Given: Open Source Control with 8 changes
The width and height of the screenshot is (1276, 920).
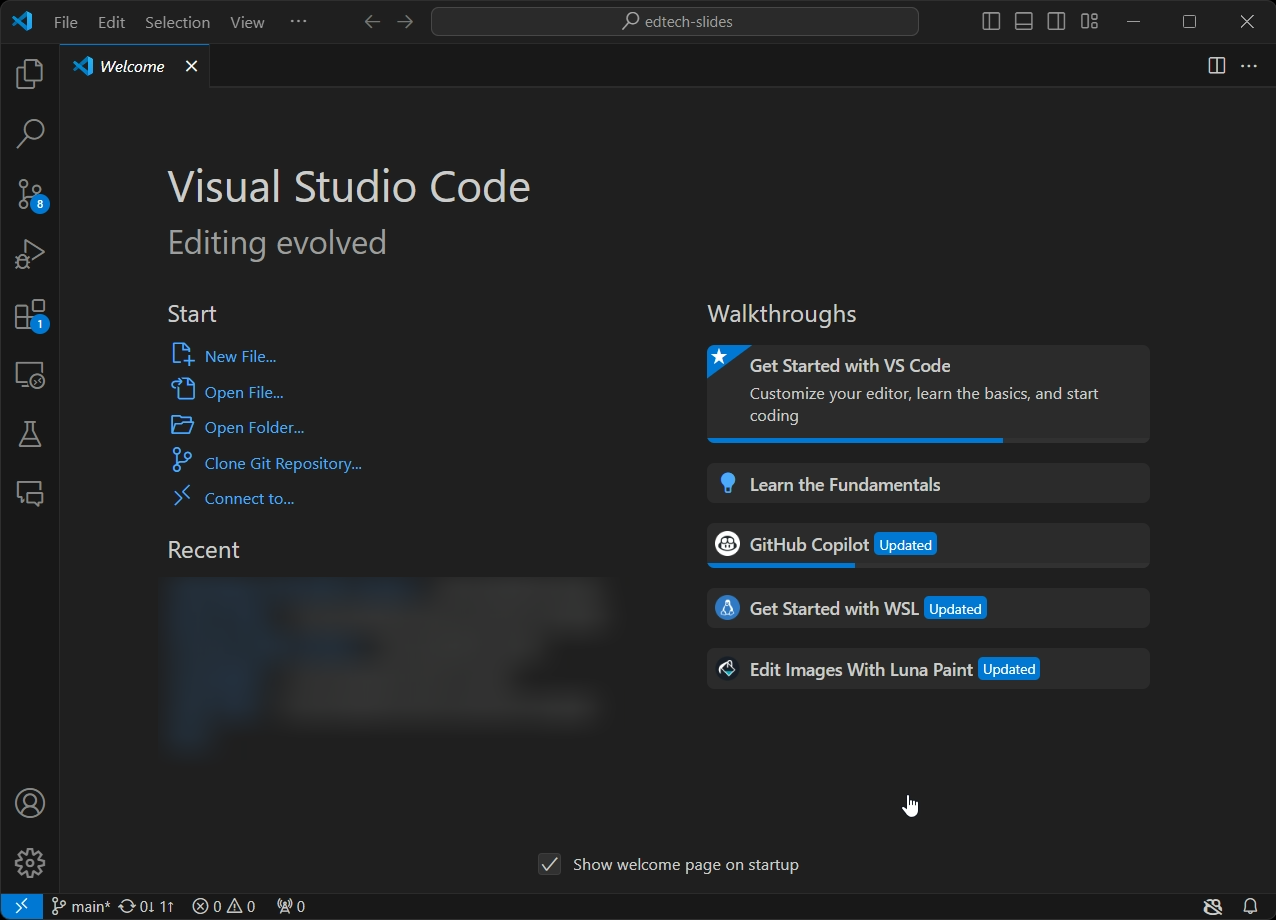Looking at the screenshot, I should [30, 195].
